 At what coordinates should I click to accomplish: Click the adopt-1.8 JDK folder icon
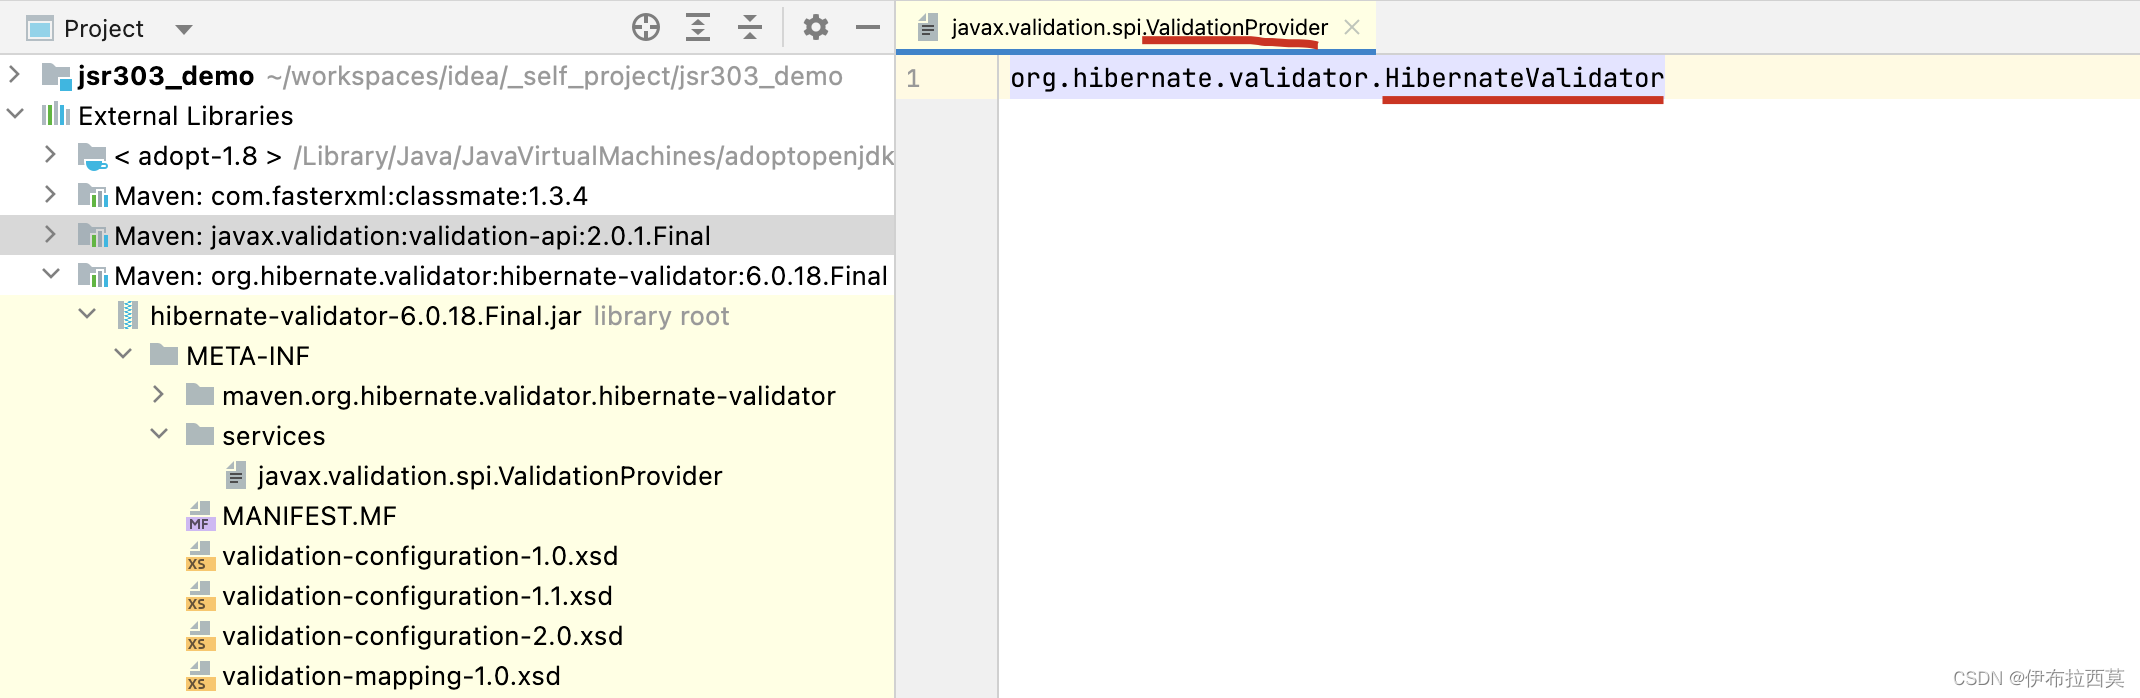92,156
